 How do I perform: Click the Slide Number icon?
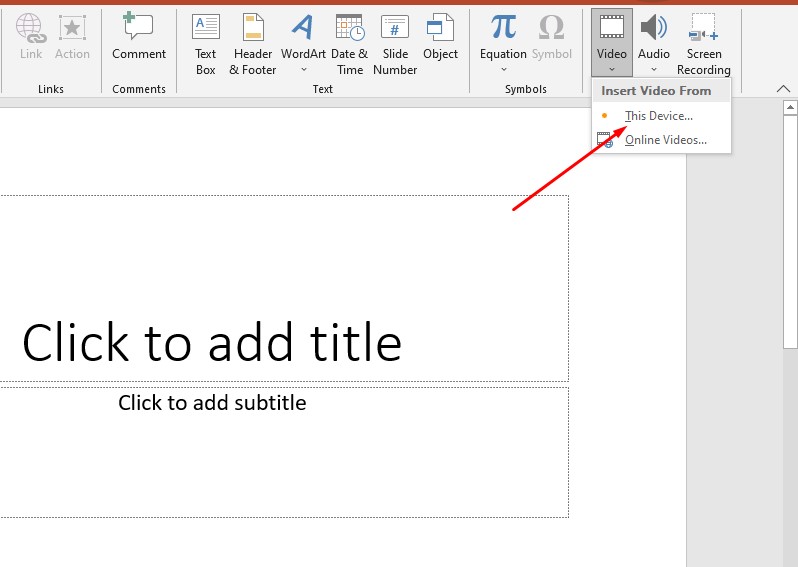[x=395, y=28]
